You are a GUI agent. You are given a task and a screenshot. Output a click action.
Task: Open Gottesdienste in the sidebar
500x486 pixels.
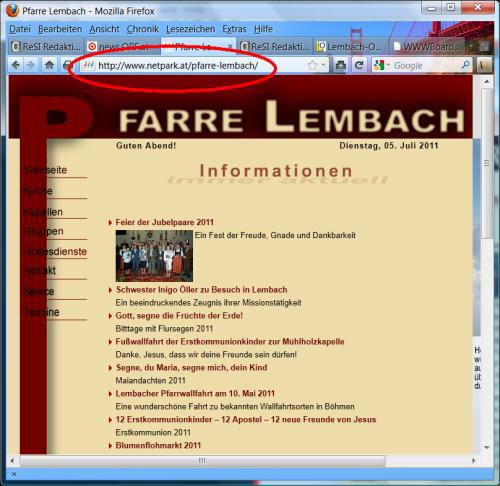coord(55,252)
